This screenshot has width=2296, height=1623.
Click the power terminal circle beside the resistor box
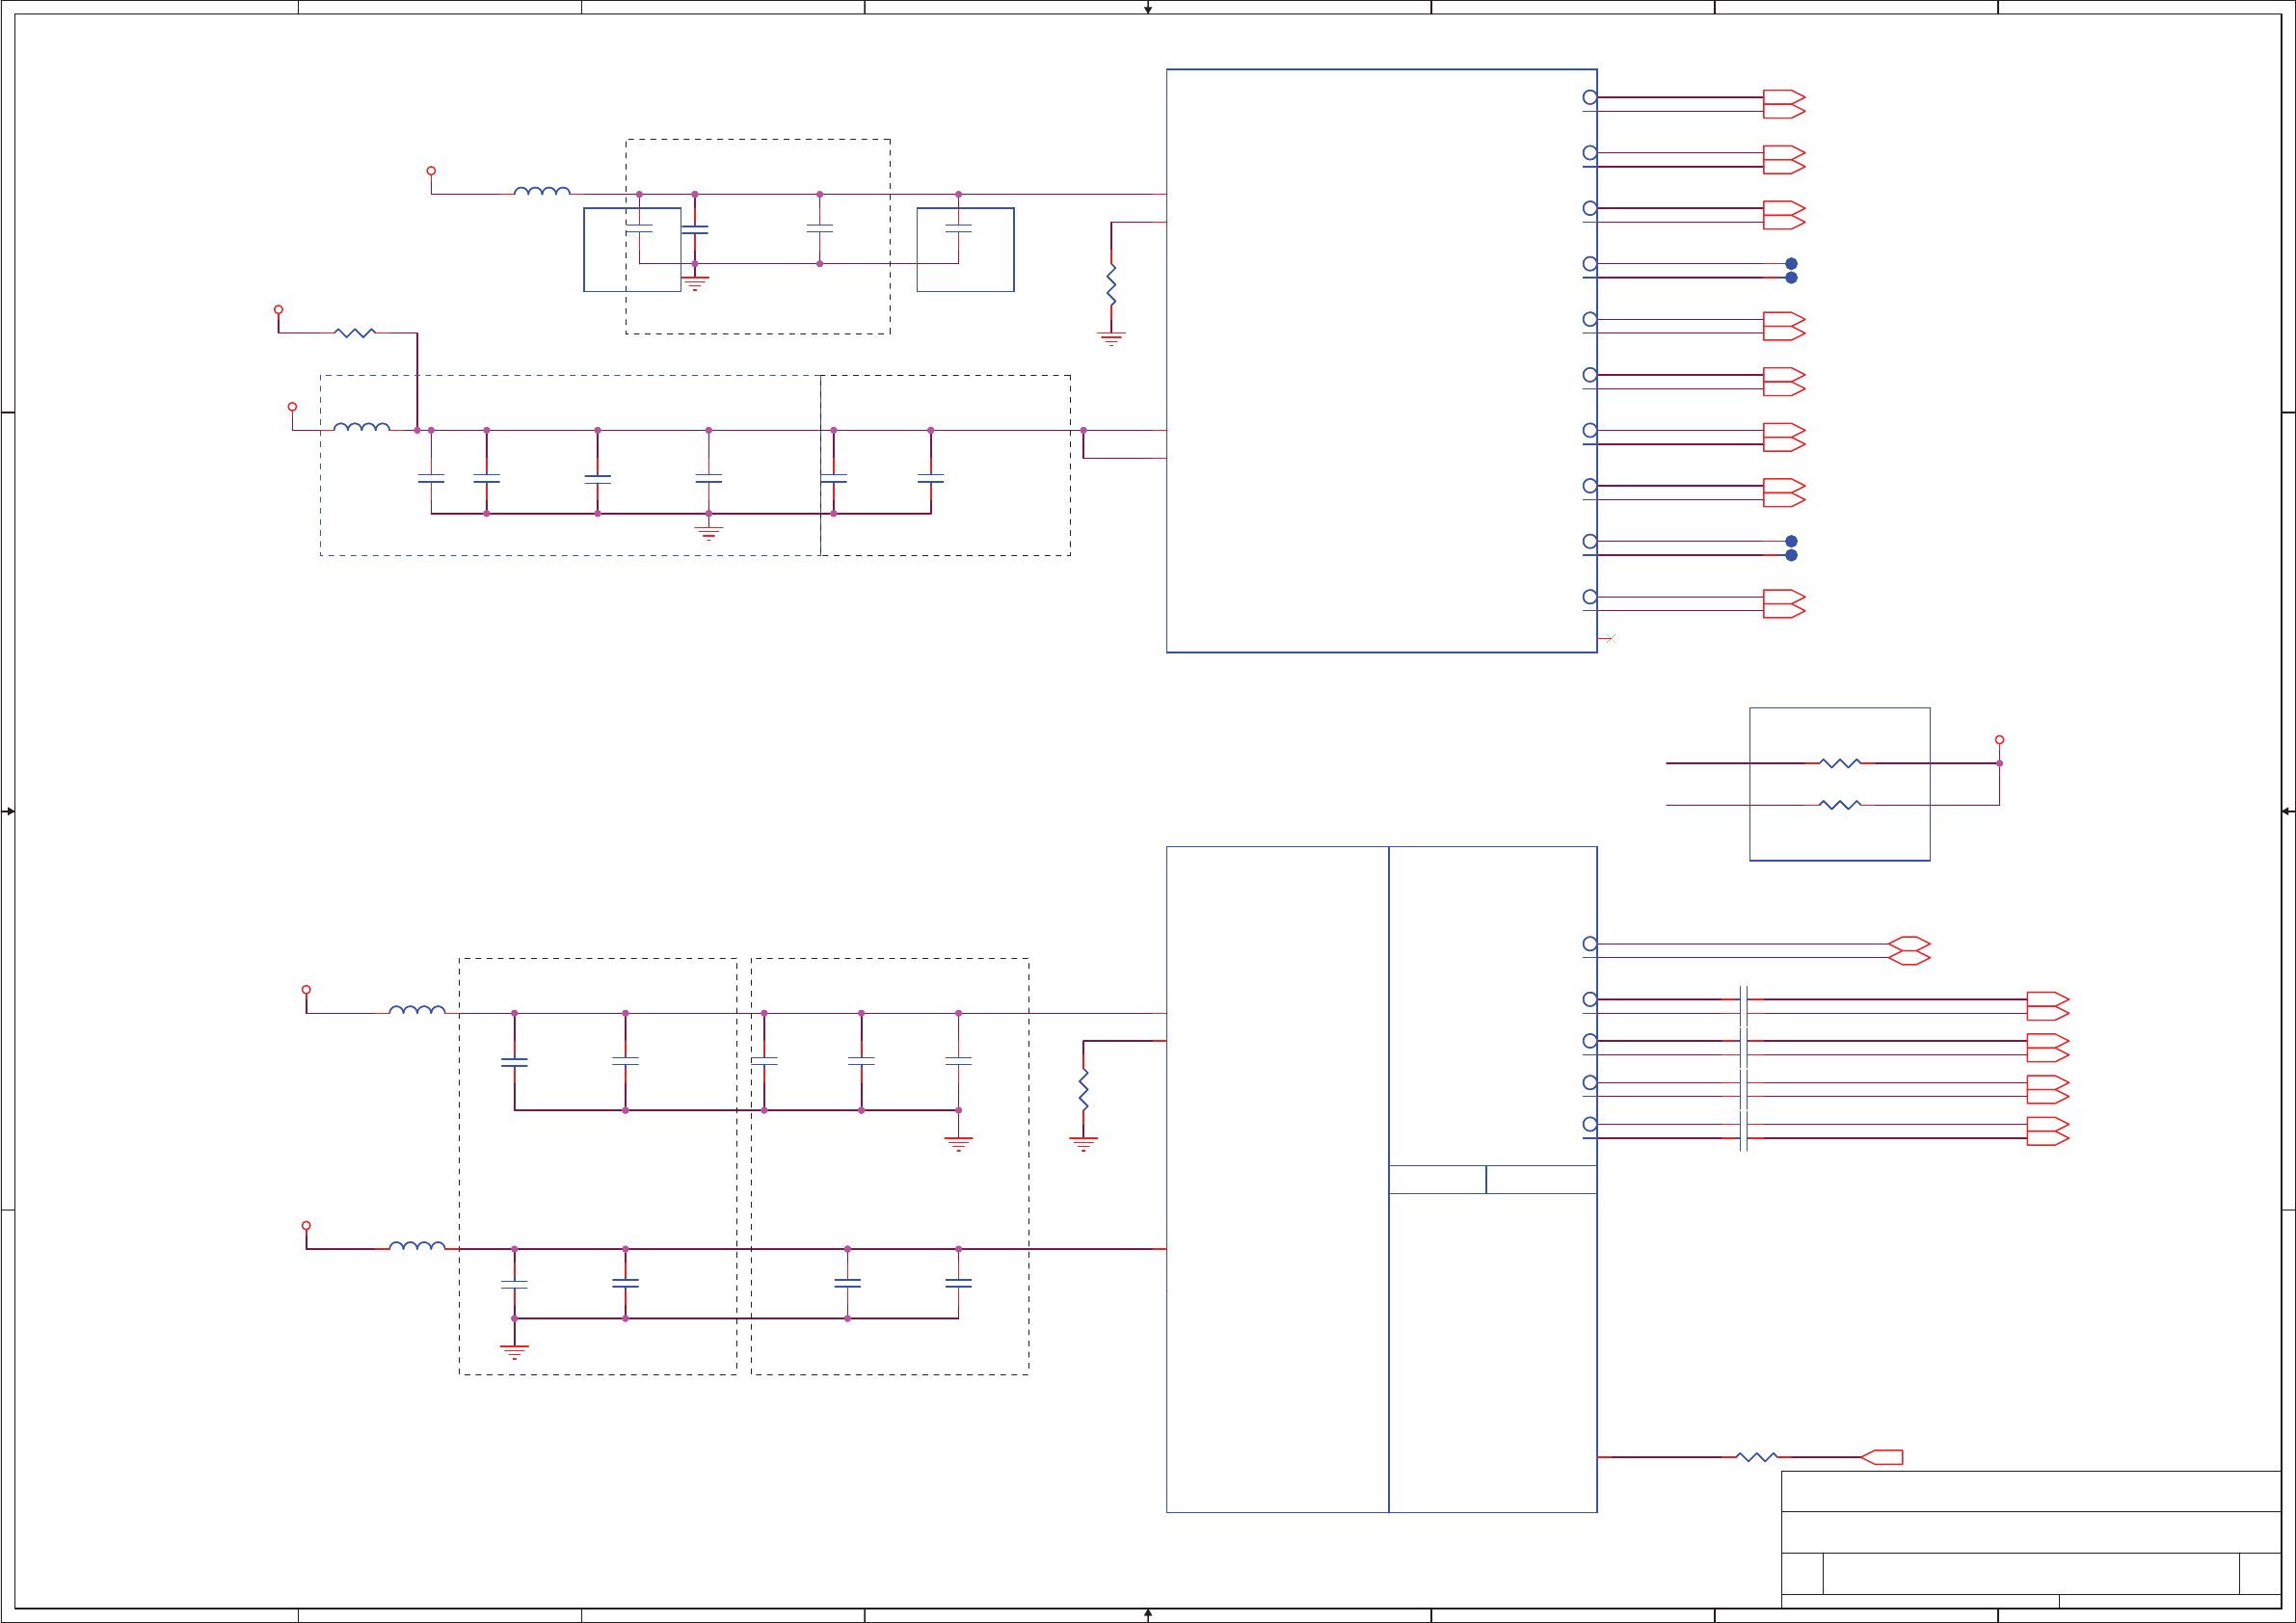coord(1999,740)
